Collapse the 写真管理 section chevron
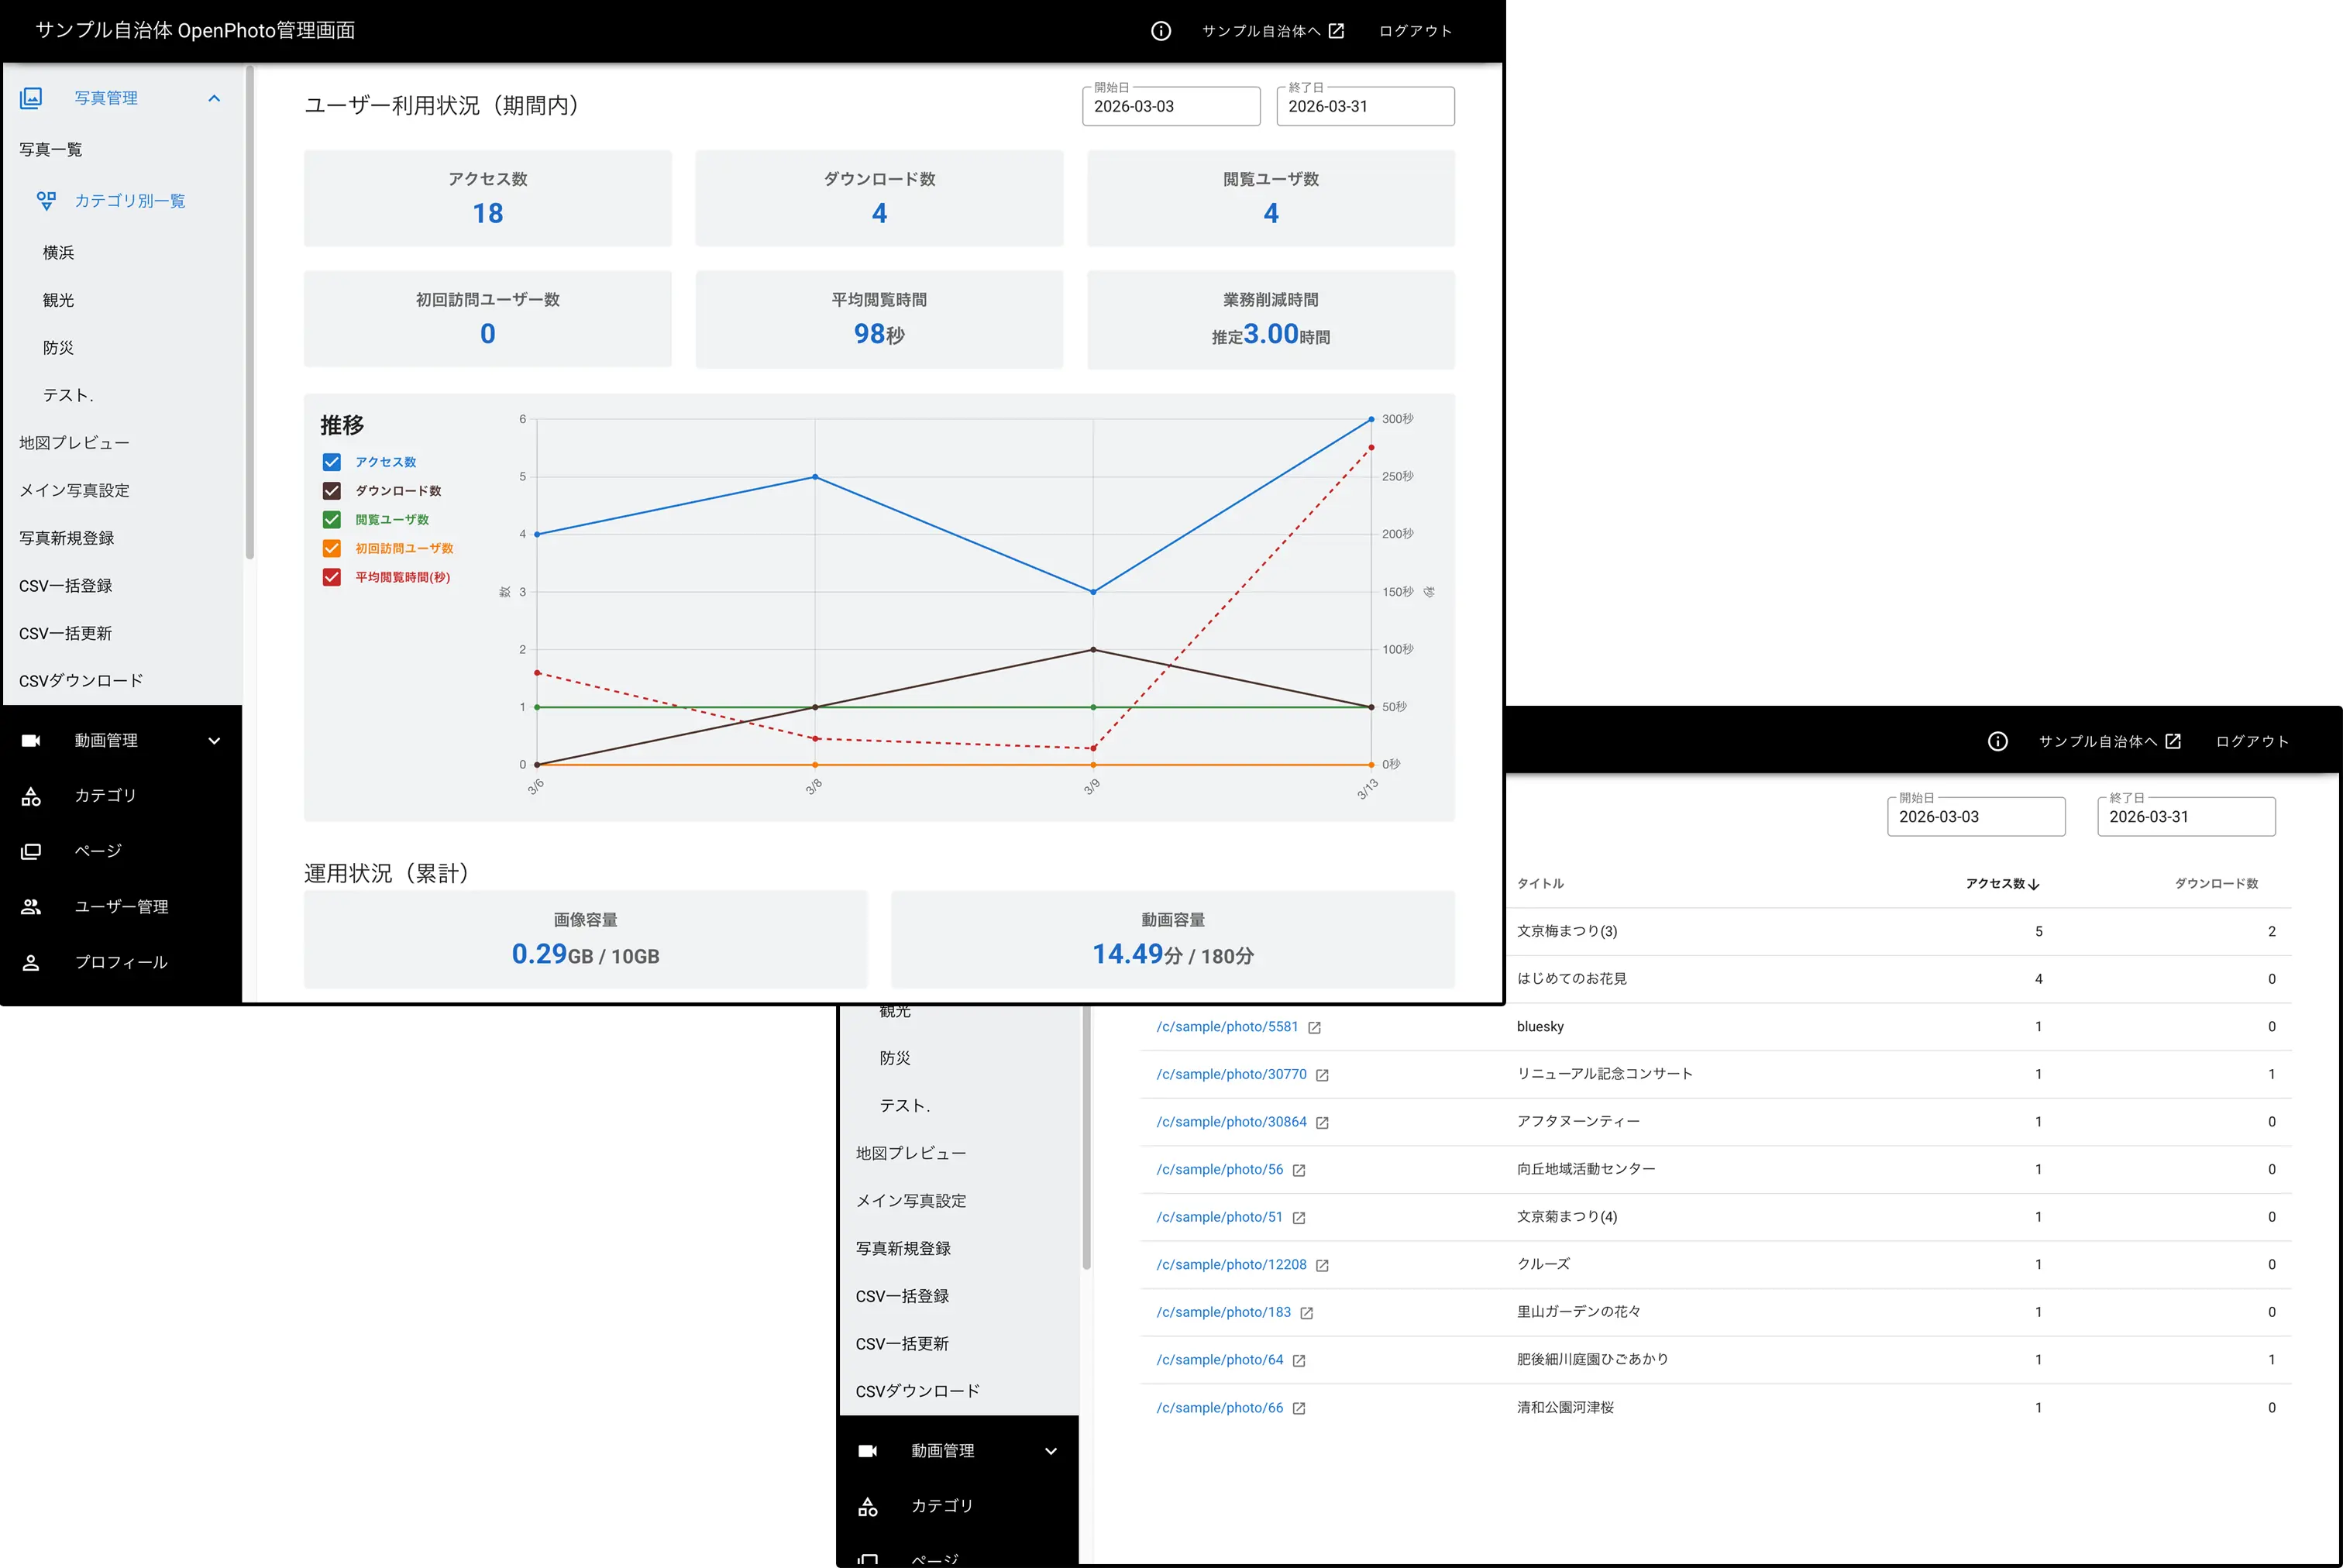The image size is (2343, 1568). pyautogui.click(x=214, y=98)
